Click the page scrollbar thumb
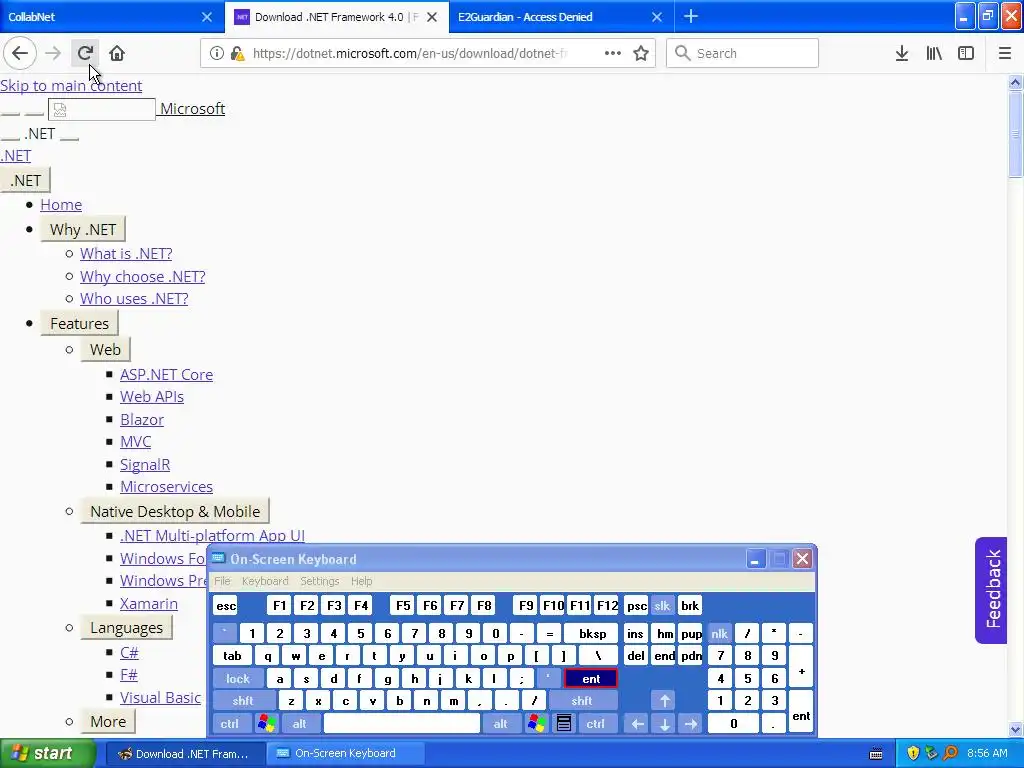This screenshot has height=768, width=1024. pos(1015,134)
